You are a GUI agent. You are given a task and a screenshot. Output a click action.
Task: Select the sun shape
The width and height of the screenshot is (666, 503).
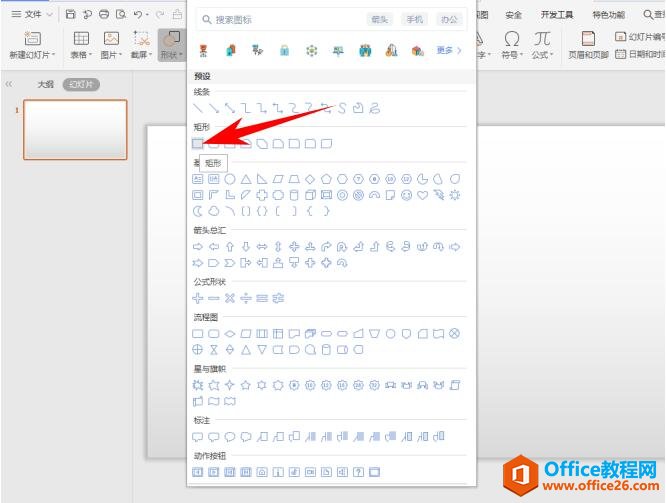(455, 195)
